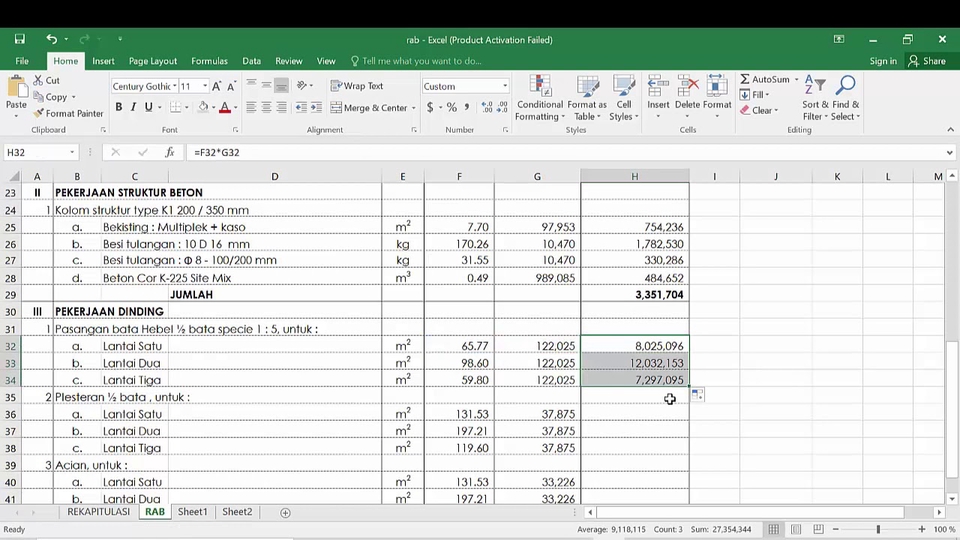Click the formula bar showing =F32*G32
Image resolution: width=960 pixels, height=540 pixels.
point(563,152)
